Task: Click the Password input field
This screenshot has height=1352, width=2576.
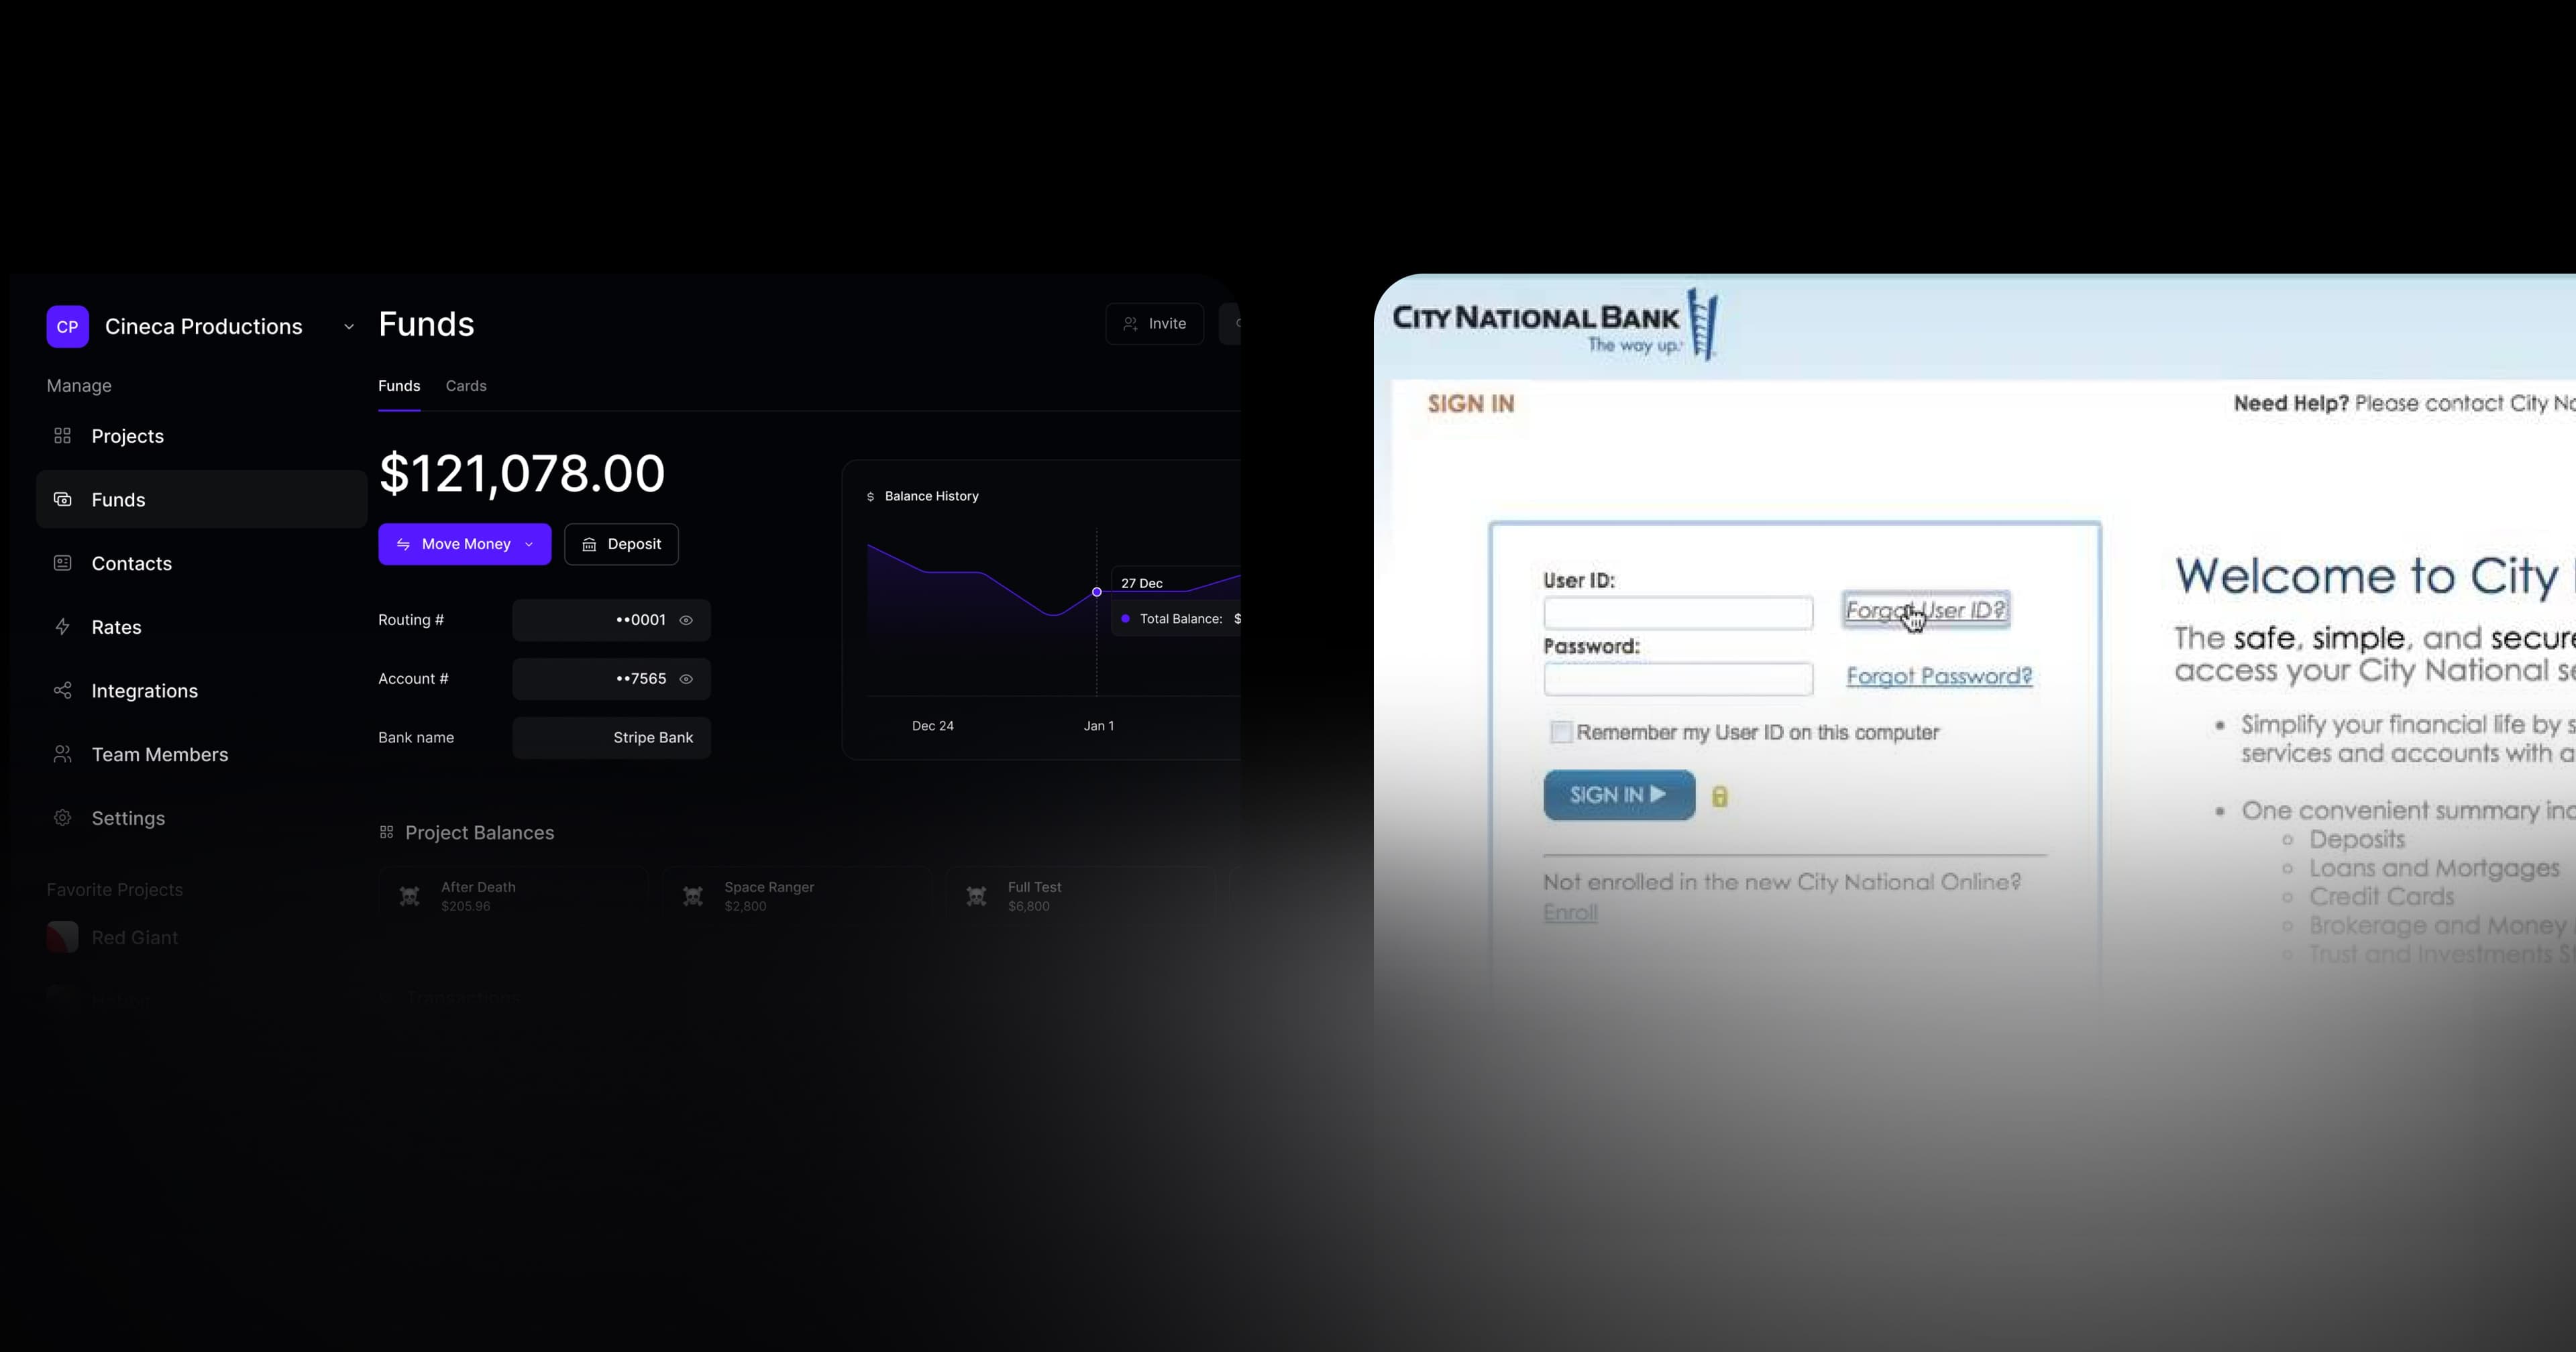Action: tap(1678, 679)
